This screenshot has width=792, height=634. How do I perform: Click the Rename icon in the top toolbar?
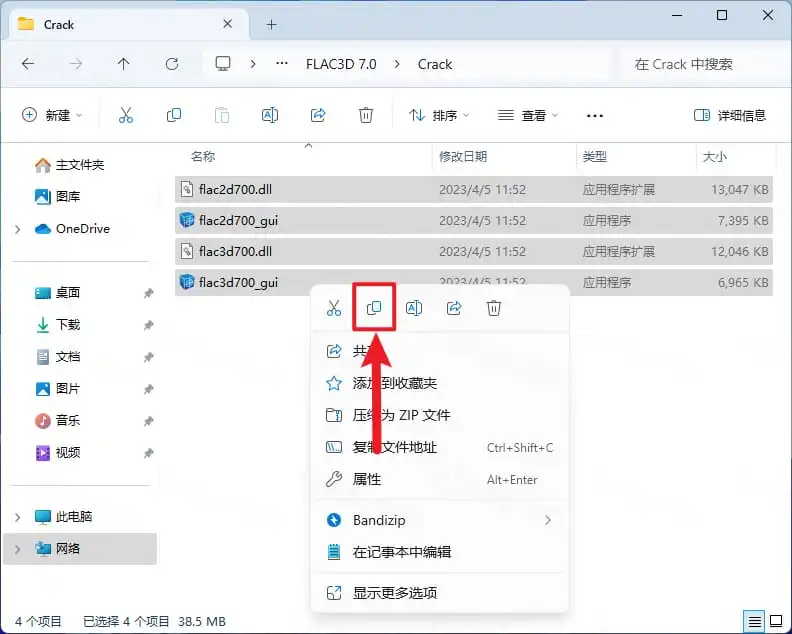(x=270, y=116)
